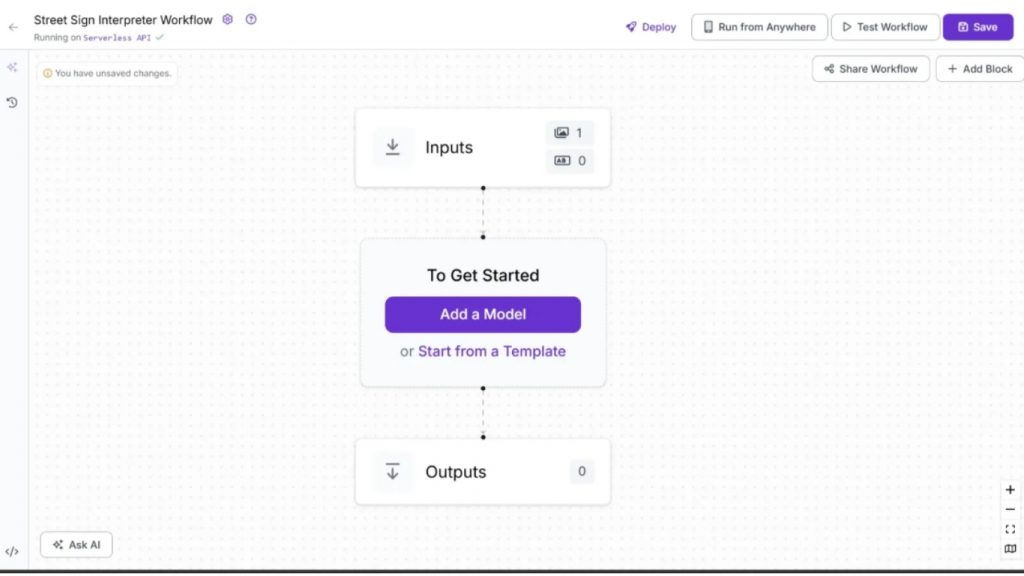
Task: Go back using the left arrow icon
Action: pos(12,26)
